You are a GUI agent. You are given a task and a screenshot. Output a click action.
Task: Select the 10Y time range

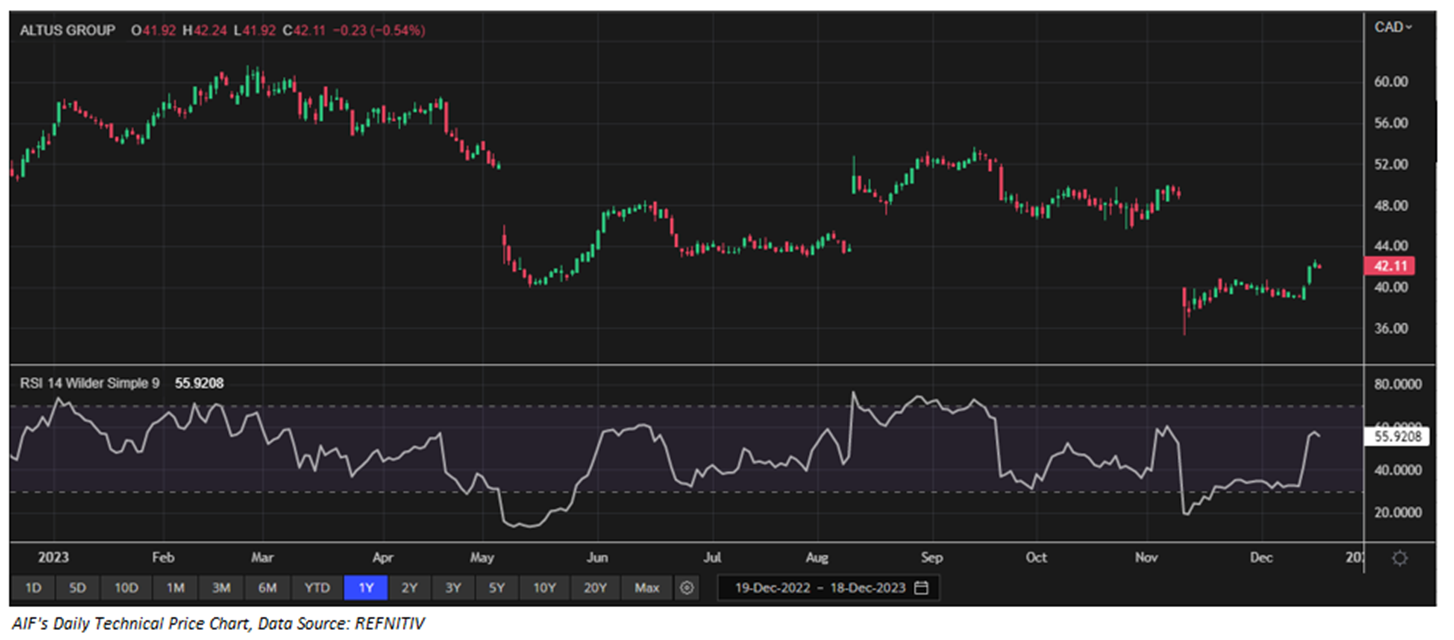pyautogui.click(x=544, y=588)
